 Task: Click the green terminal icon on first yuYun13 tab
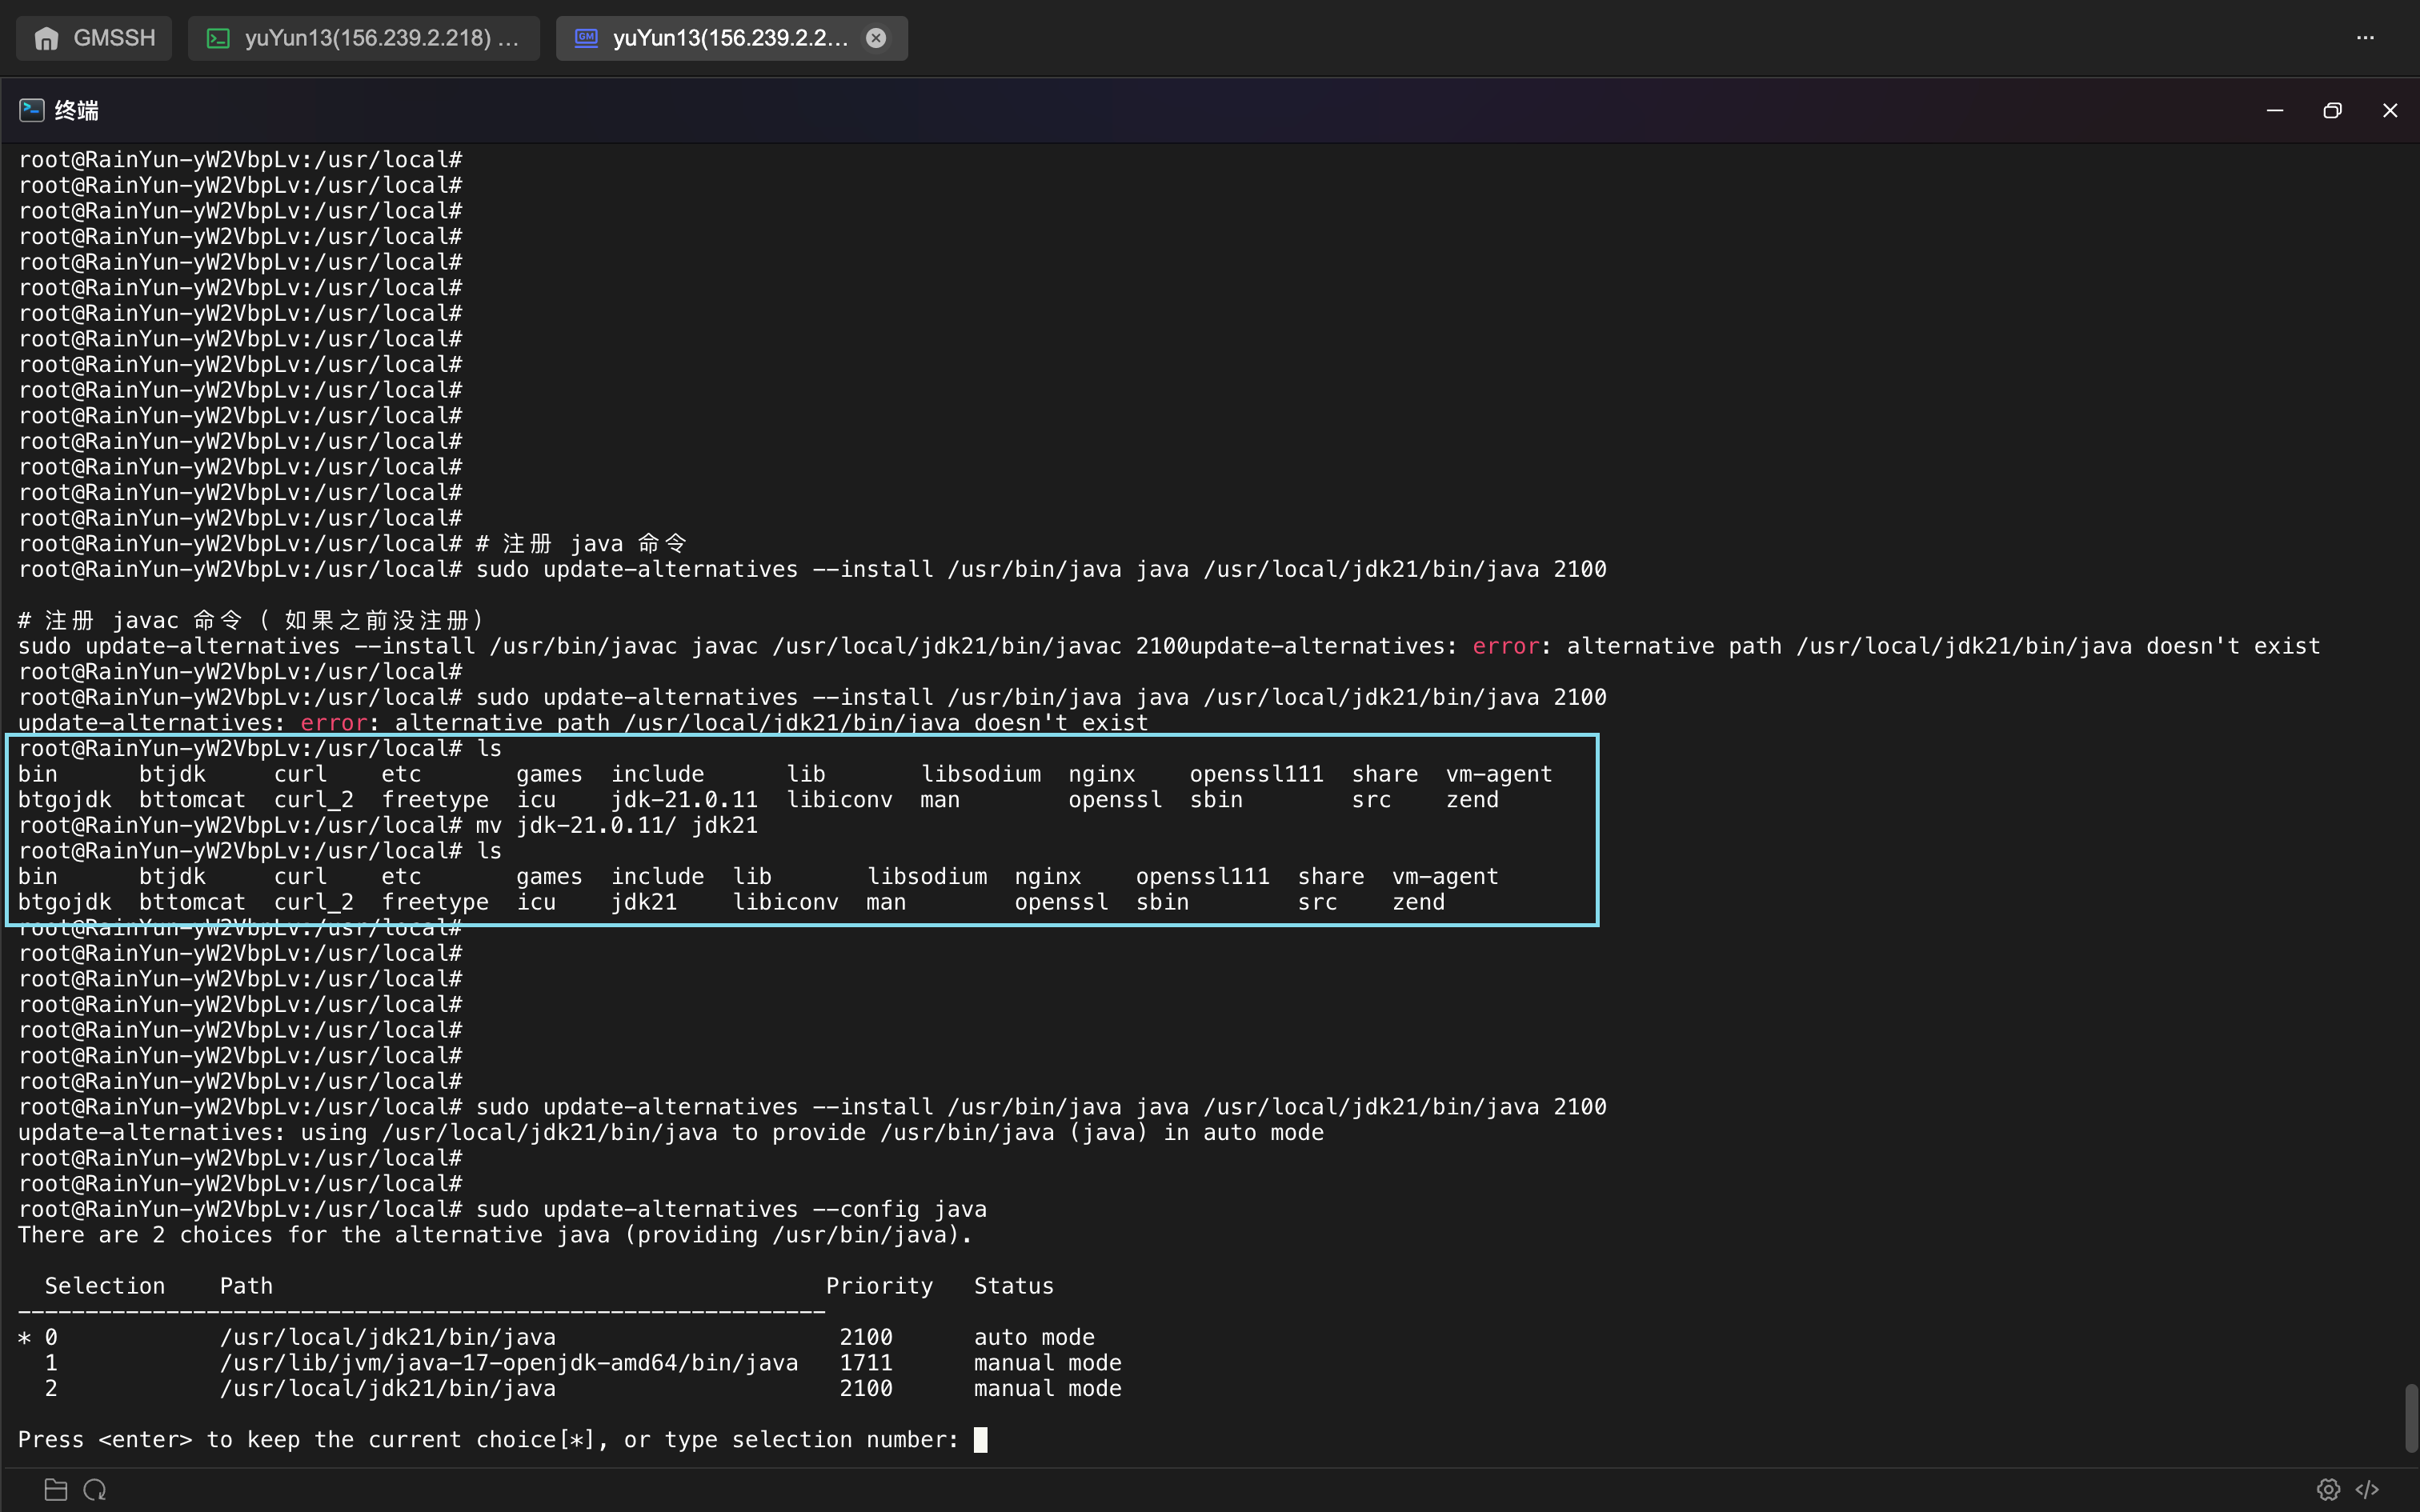[x=217, y=38]
